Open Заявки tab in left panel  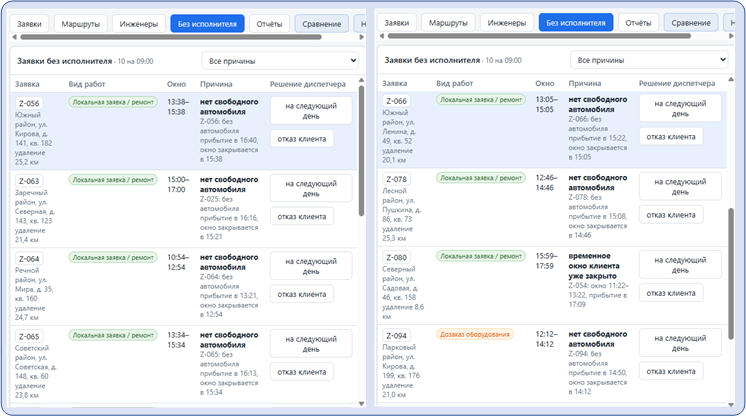click(29, 24)
